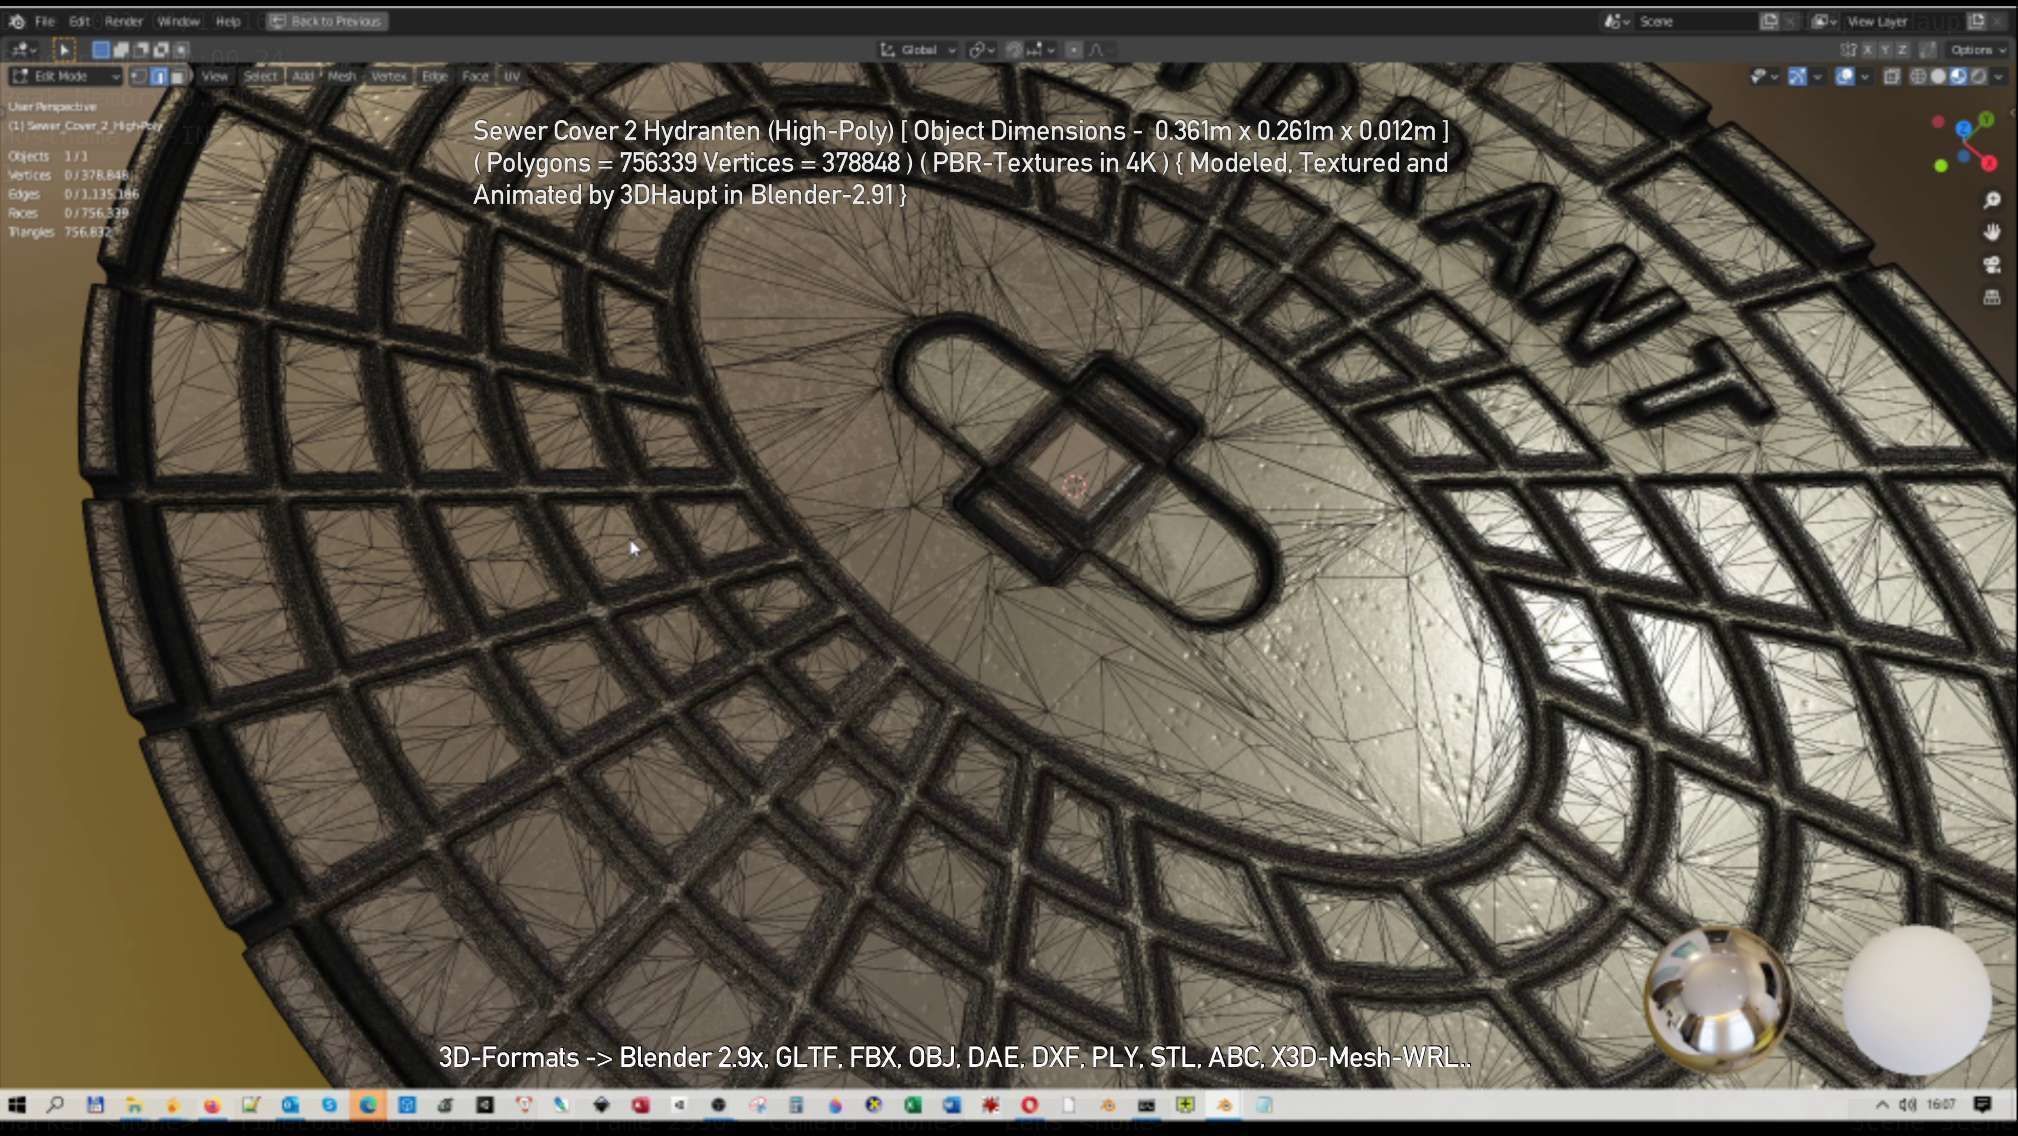Open the Proportional Editing falloff dropdown
Image resolution: width=2018 pixels, height=1136 pixels.
tap(1100, 49)
